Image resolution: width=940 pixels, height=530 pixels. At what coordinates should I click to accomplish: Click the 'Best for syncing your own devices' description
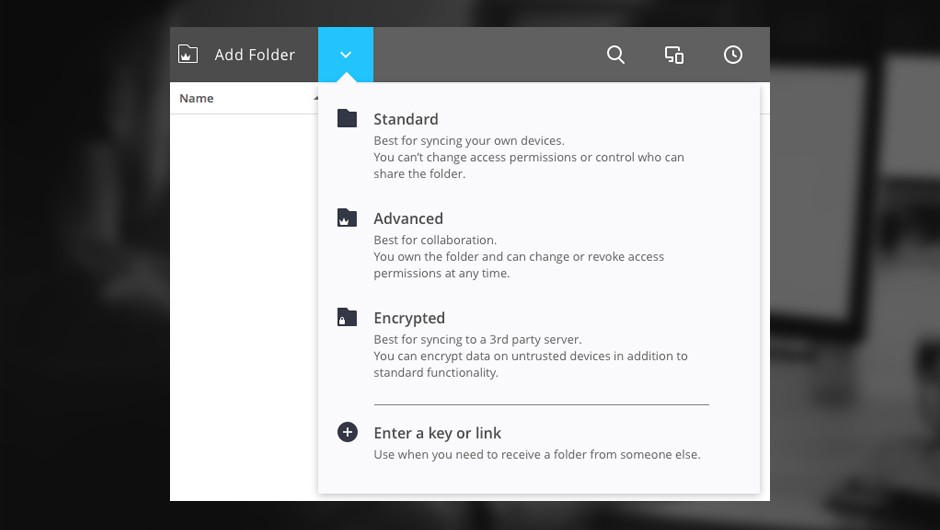469,141
